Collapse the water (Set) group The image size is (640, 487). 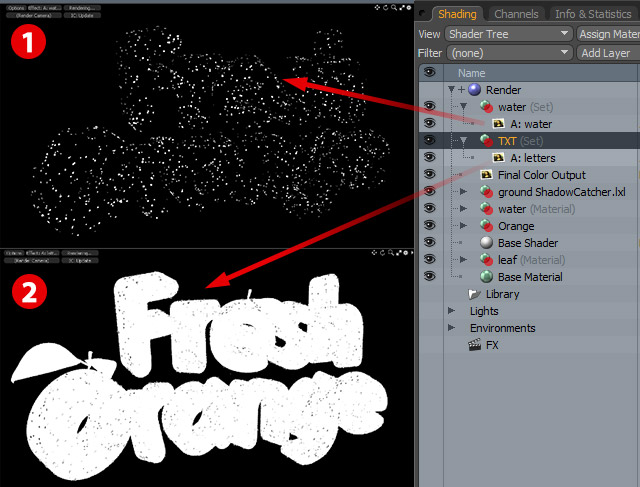click(x=464, y=107)
